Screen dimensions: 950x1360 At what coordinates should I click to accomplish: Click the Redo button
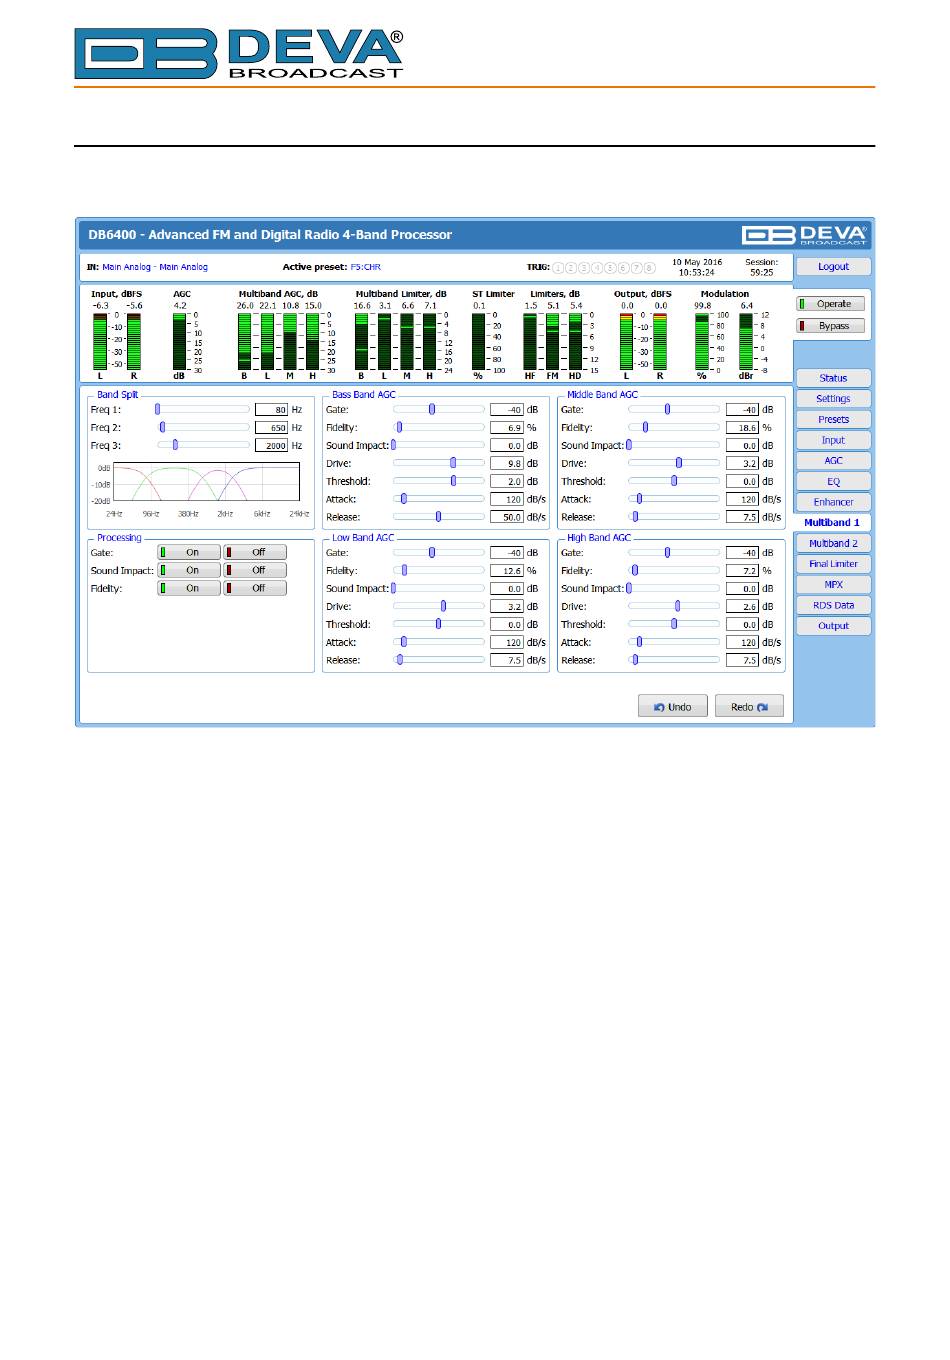pos(749,707)
